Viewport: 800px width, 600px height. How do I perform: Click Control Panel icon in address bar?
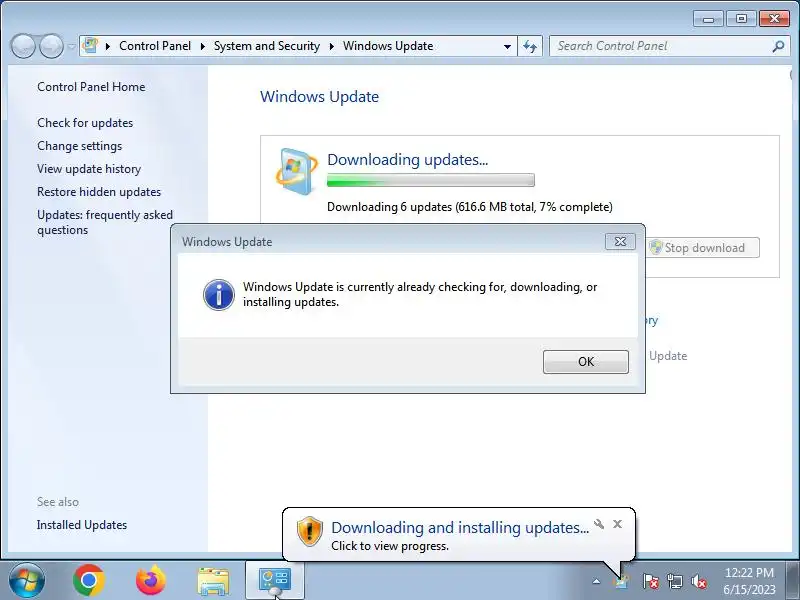tap(90, 45)
